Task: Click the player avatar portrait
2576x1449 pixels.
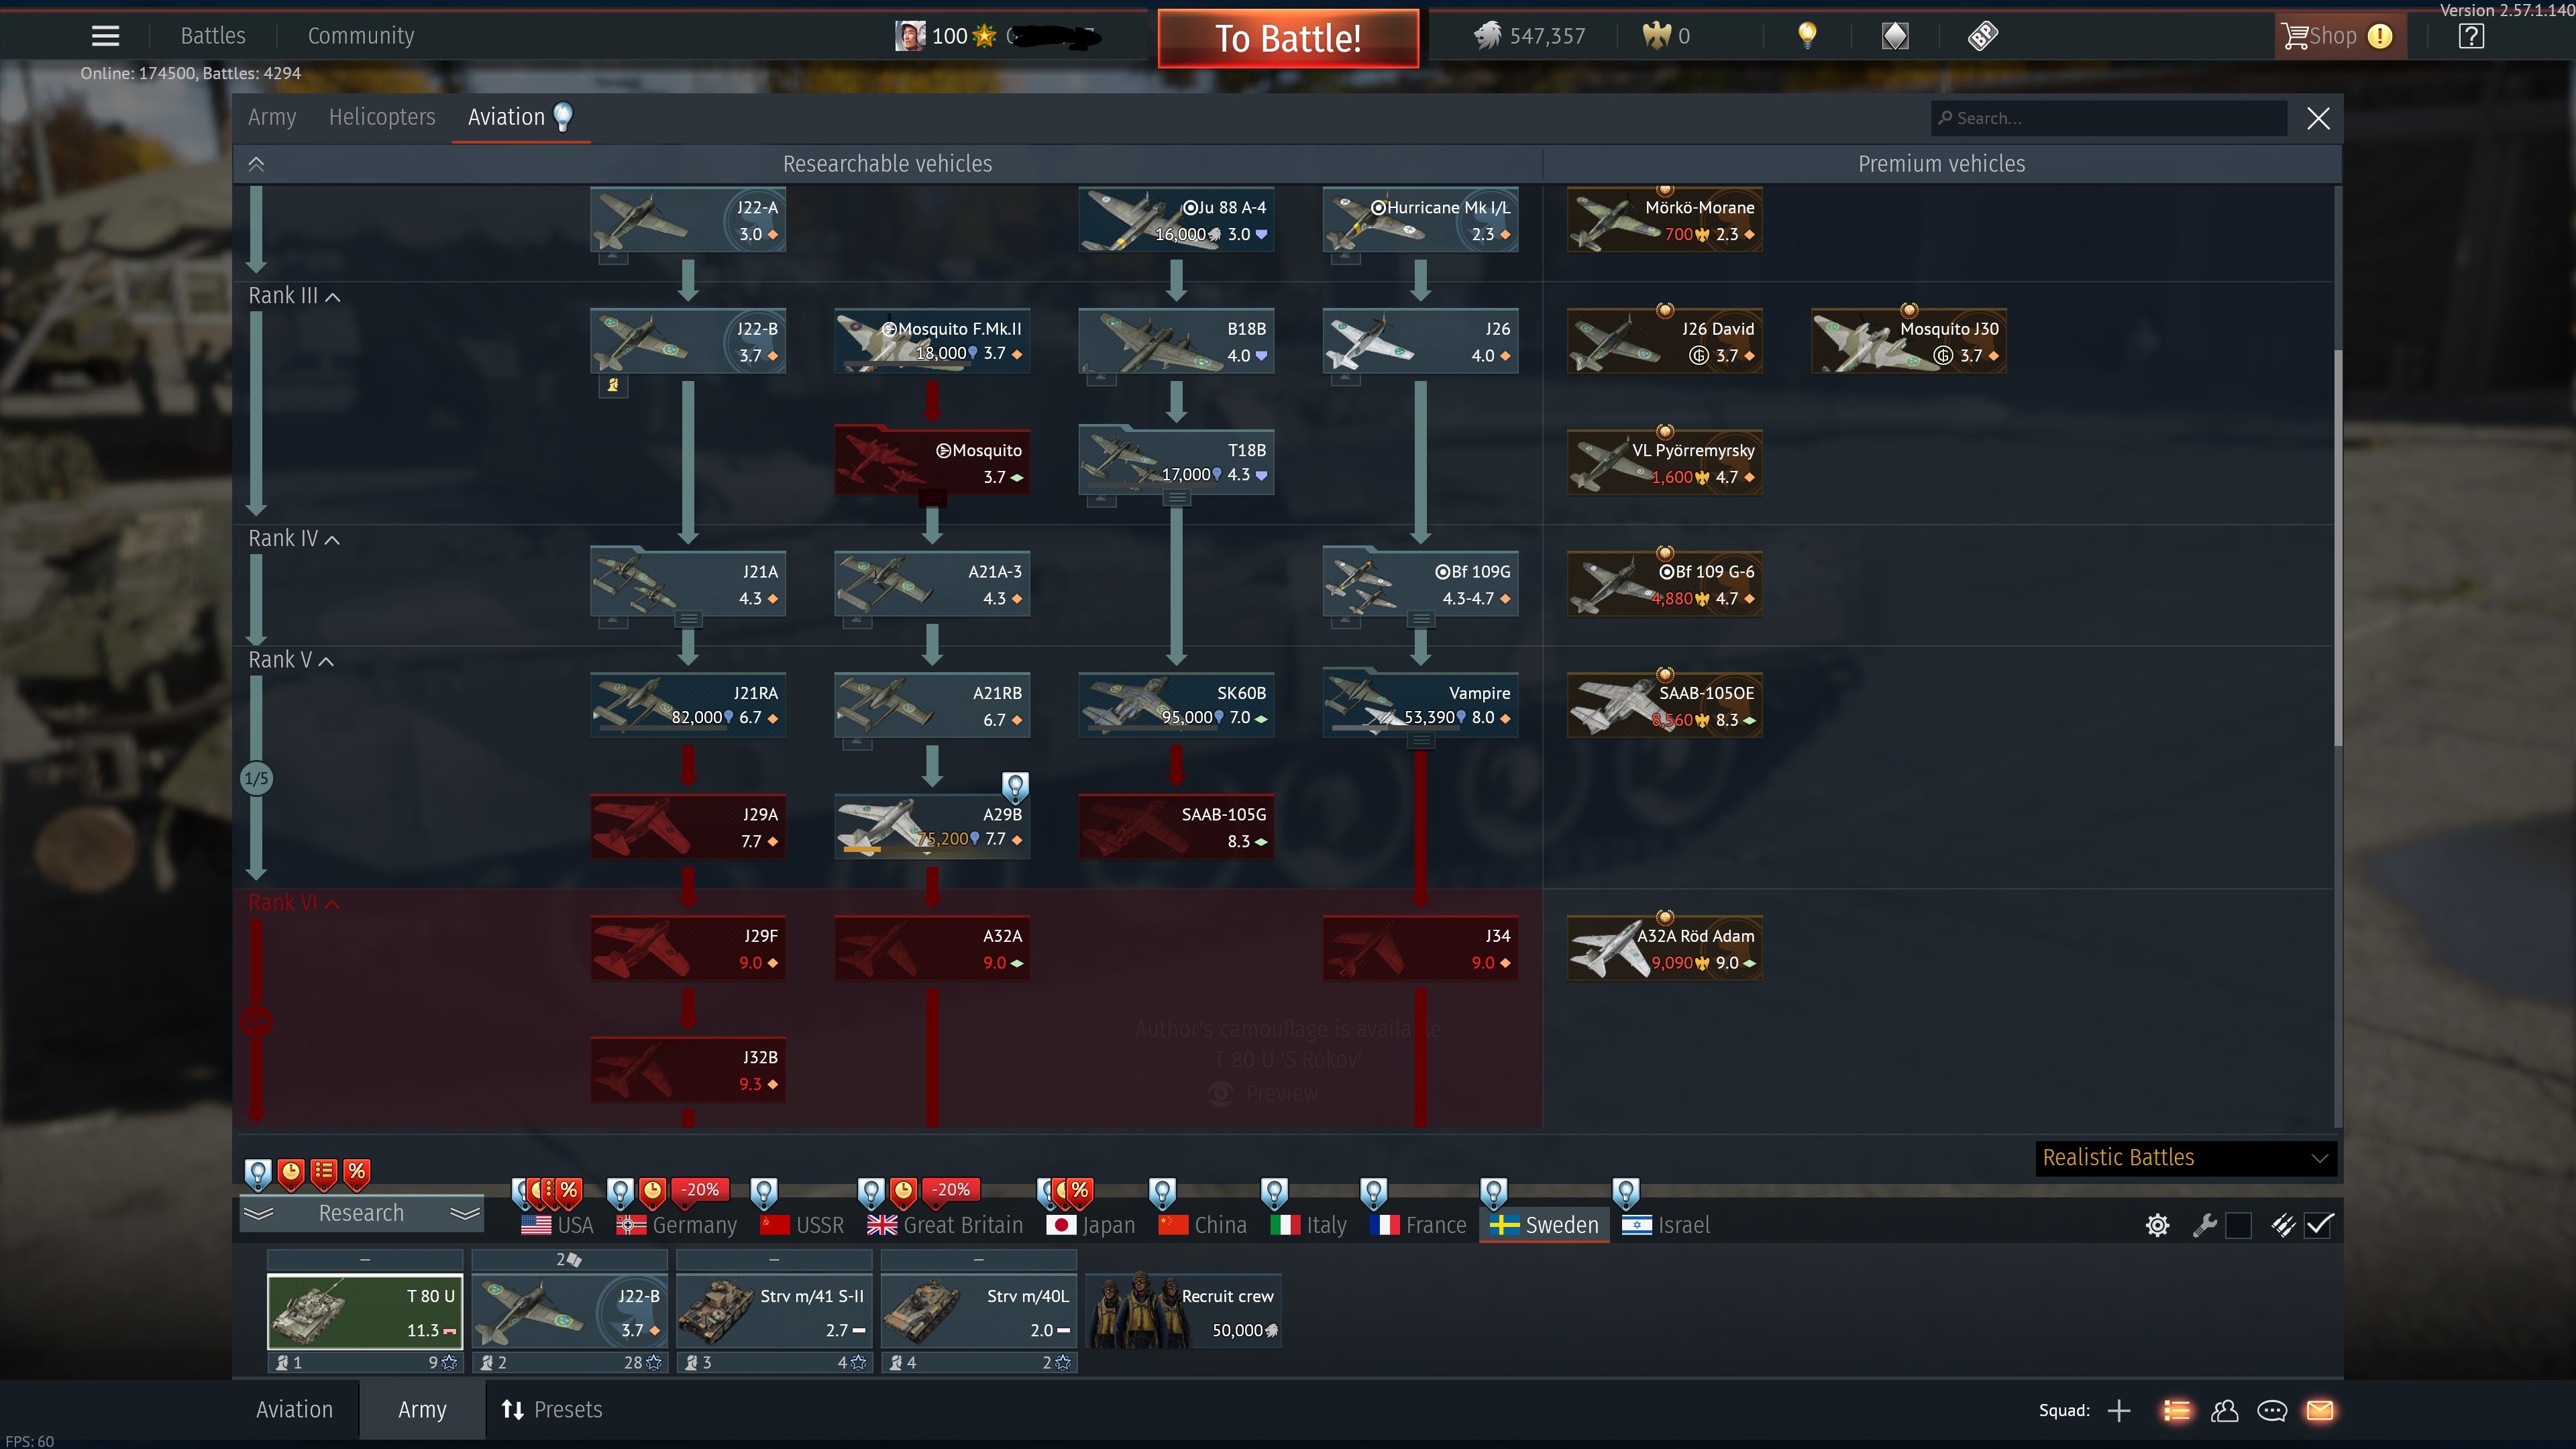Action: [x=909, y=36]
